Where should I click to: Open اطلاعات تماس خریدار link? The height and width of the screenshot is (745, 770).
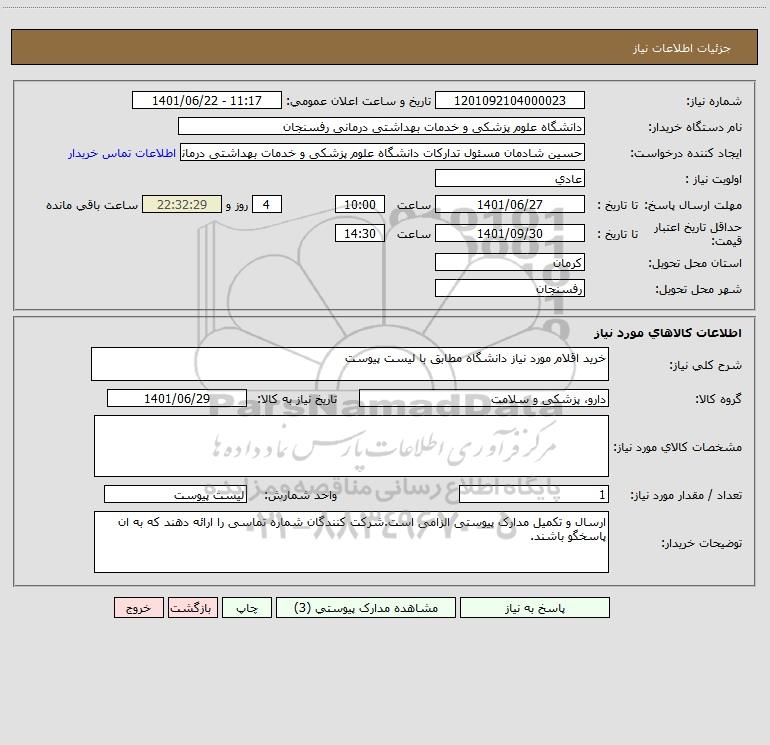(122, 153)
